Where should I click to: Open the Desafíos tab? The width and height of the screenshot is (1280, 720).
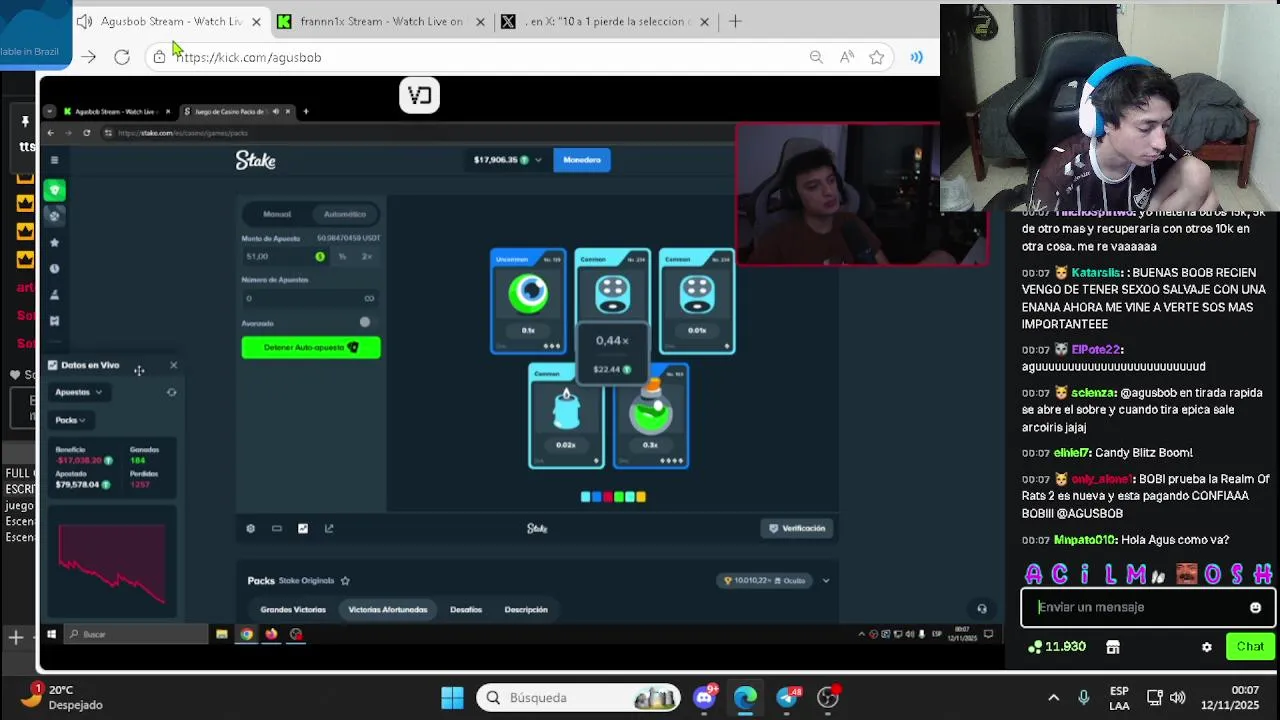tap(466, 609)
